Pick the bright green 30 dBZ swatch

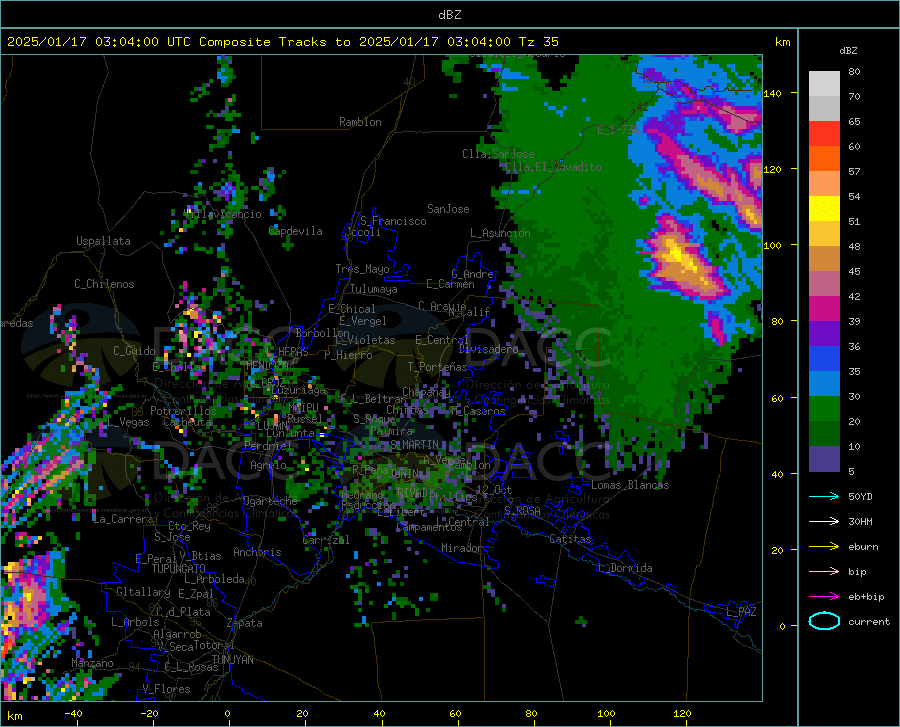(x=824, y=409)
